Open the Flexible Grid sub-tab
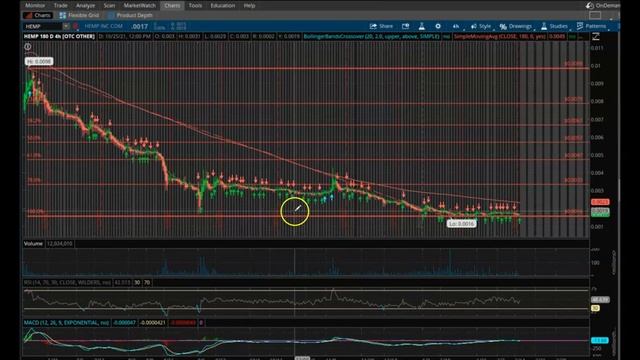 [79, 15]
